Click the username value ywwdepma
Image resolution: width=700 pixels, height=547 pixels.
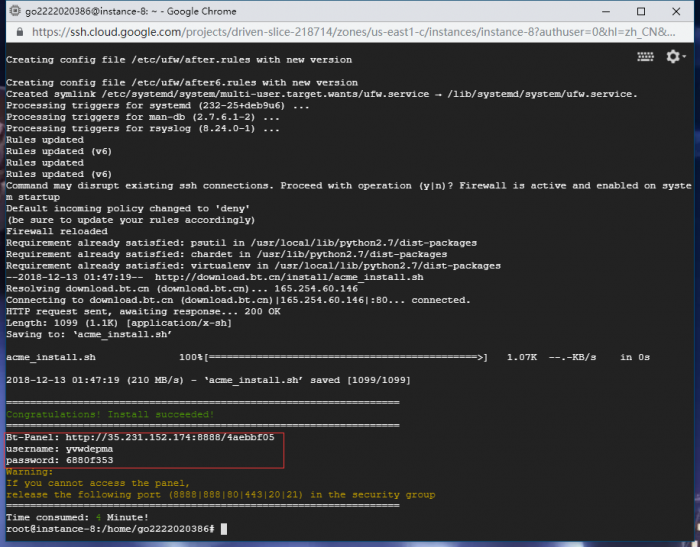[89, 449]
